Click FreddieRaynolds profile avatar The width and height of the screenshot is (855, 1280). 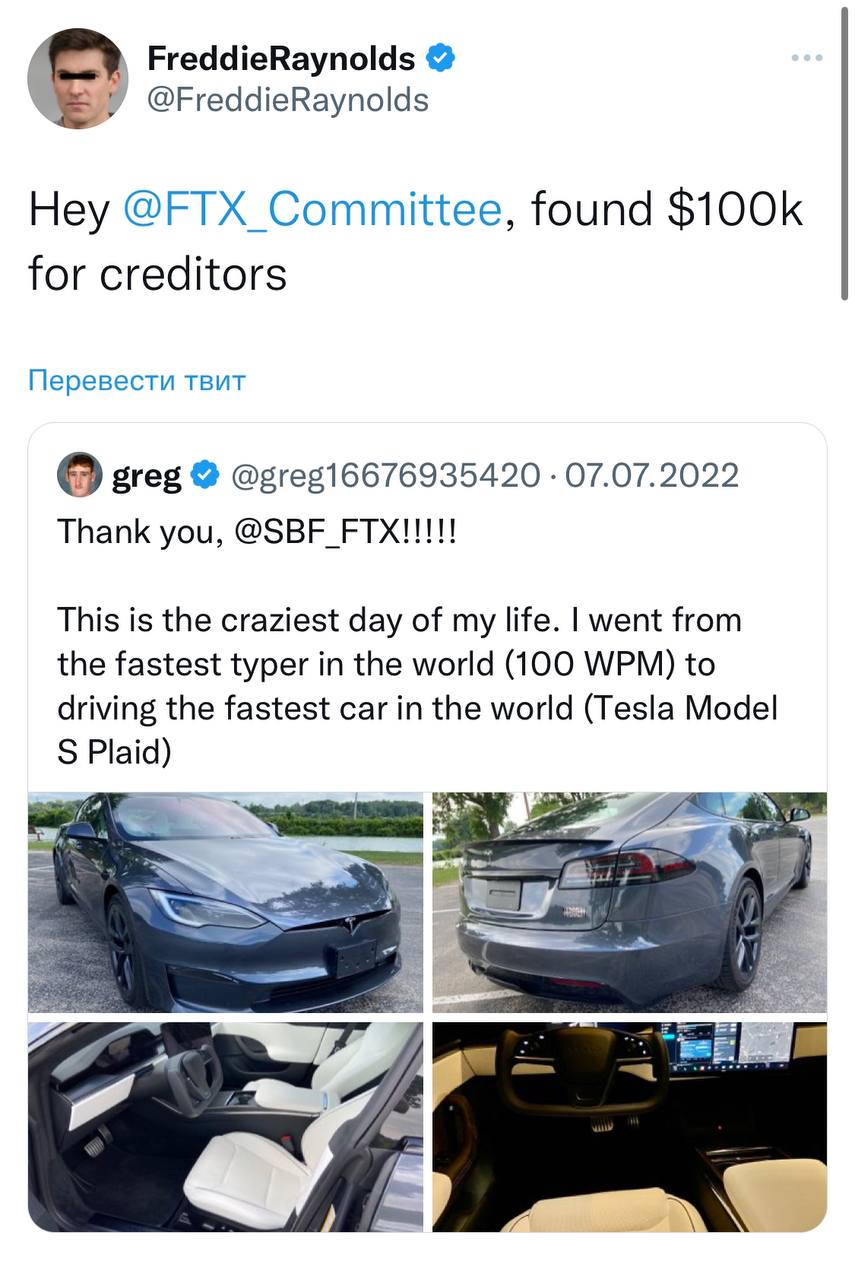[77, 78]
